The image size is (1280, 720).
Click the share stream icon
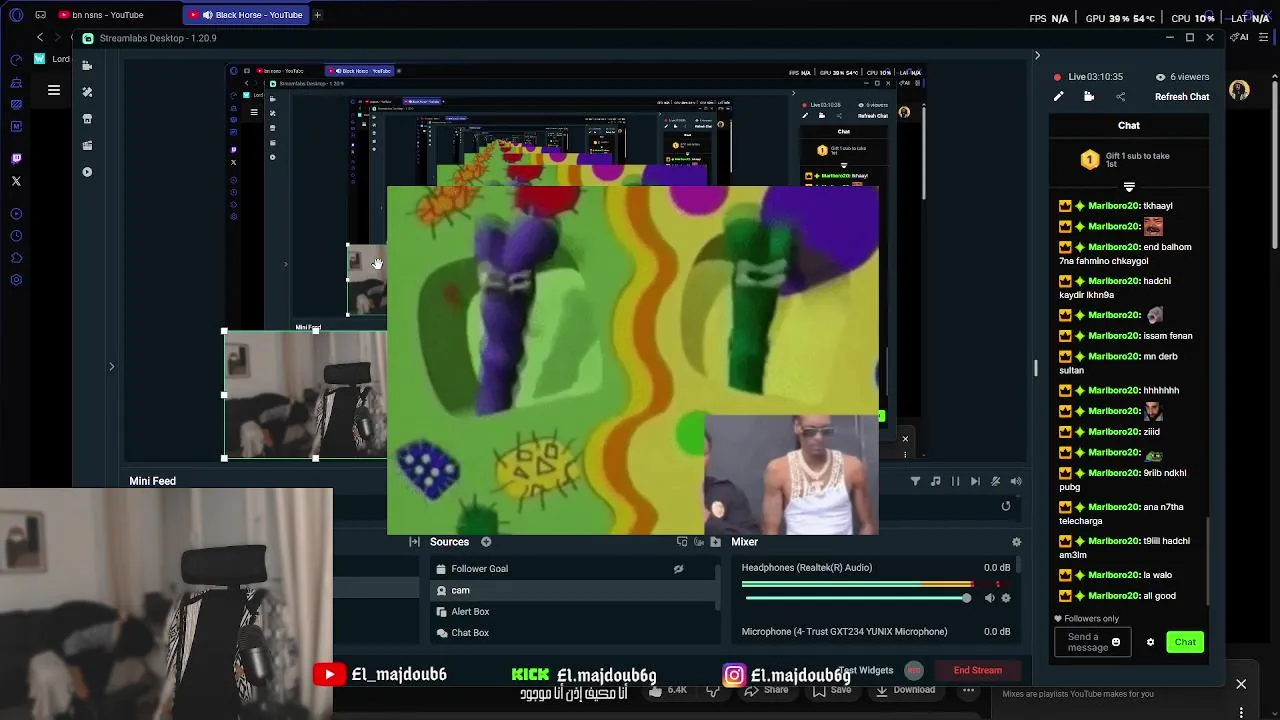click(1120, 97)
